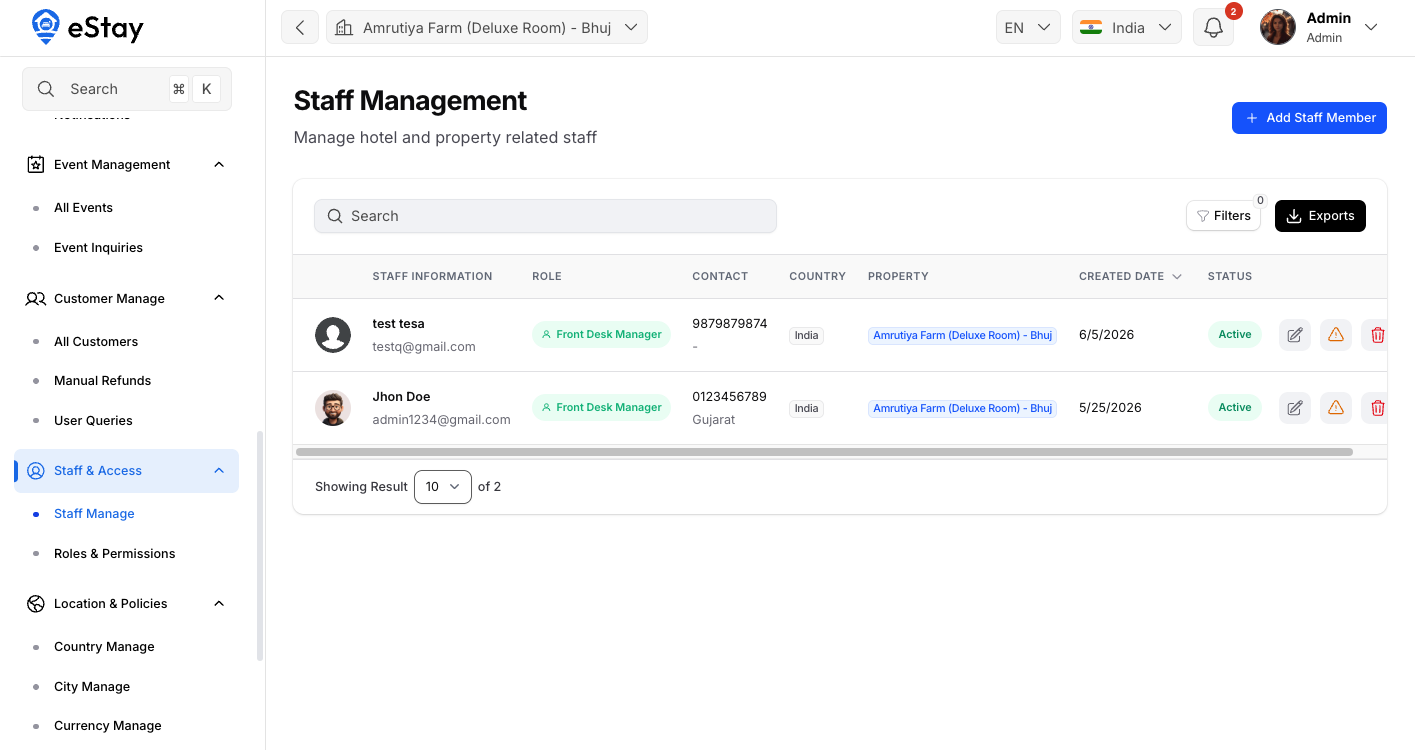
Task: Open Country Manage in sidebar
Action: pyautogui.click(x=104, y=647)
